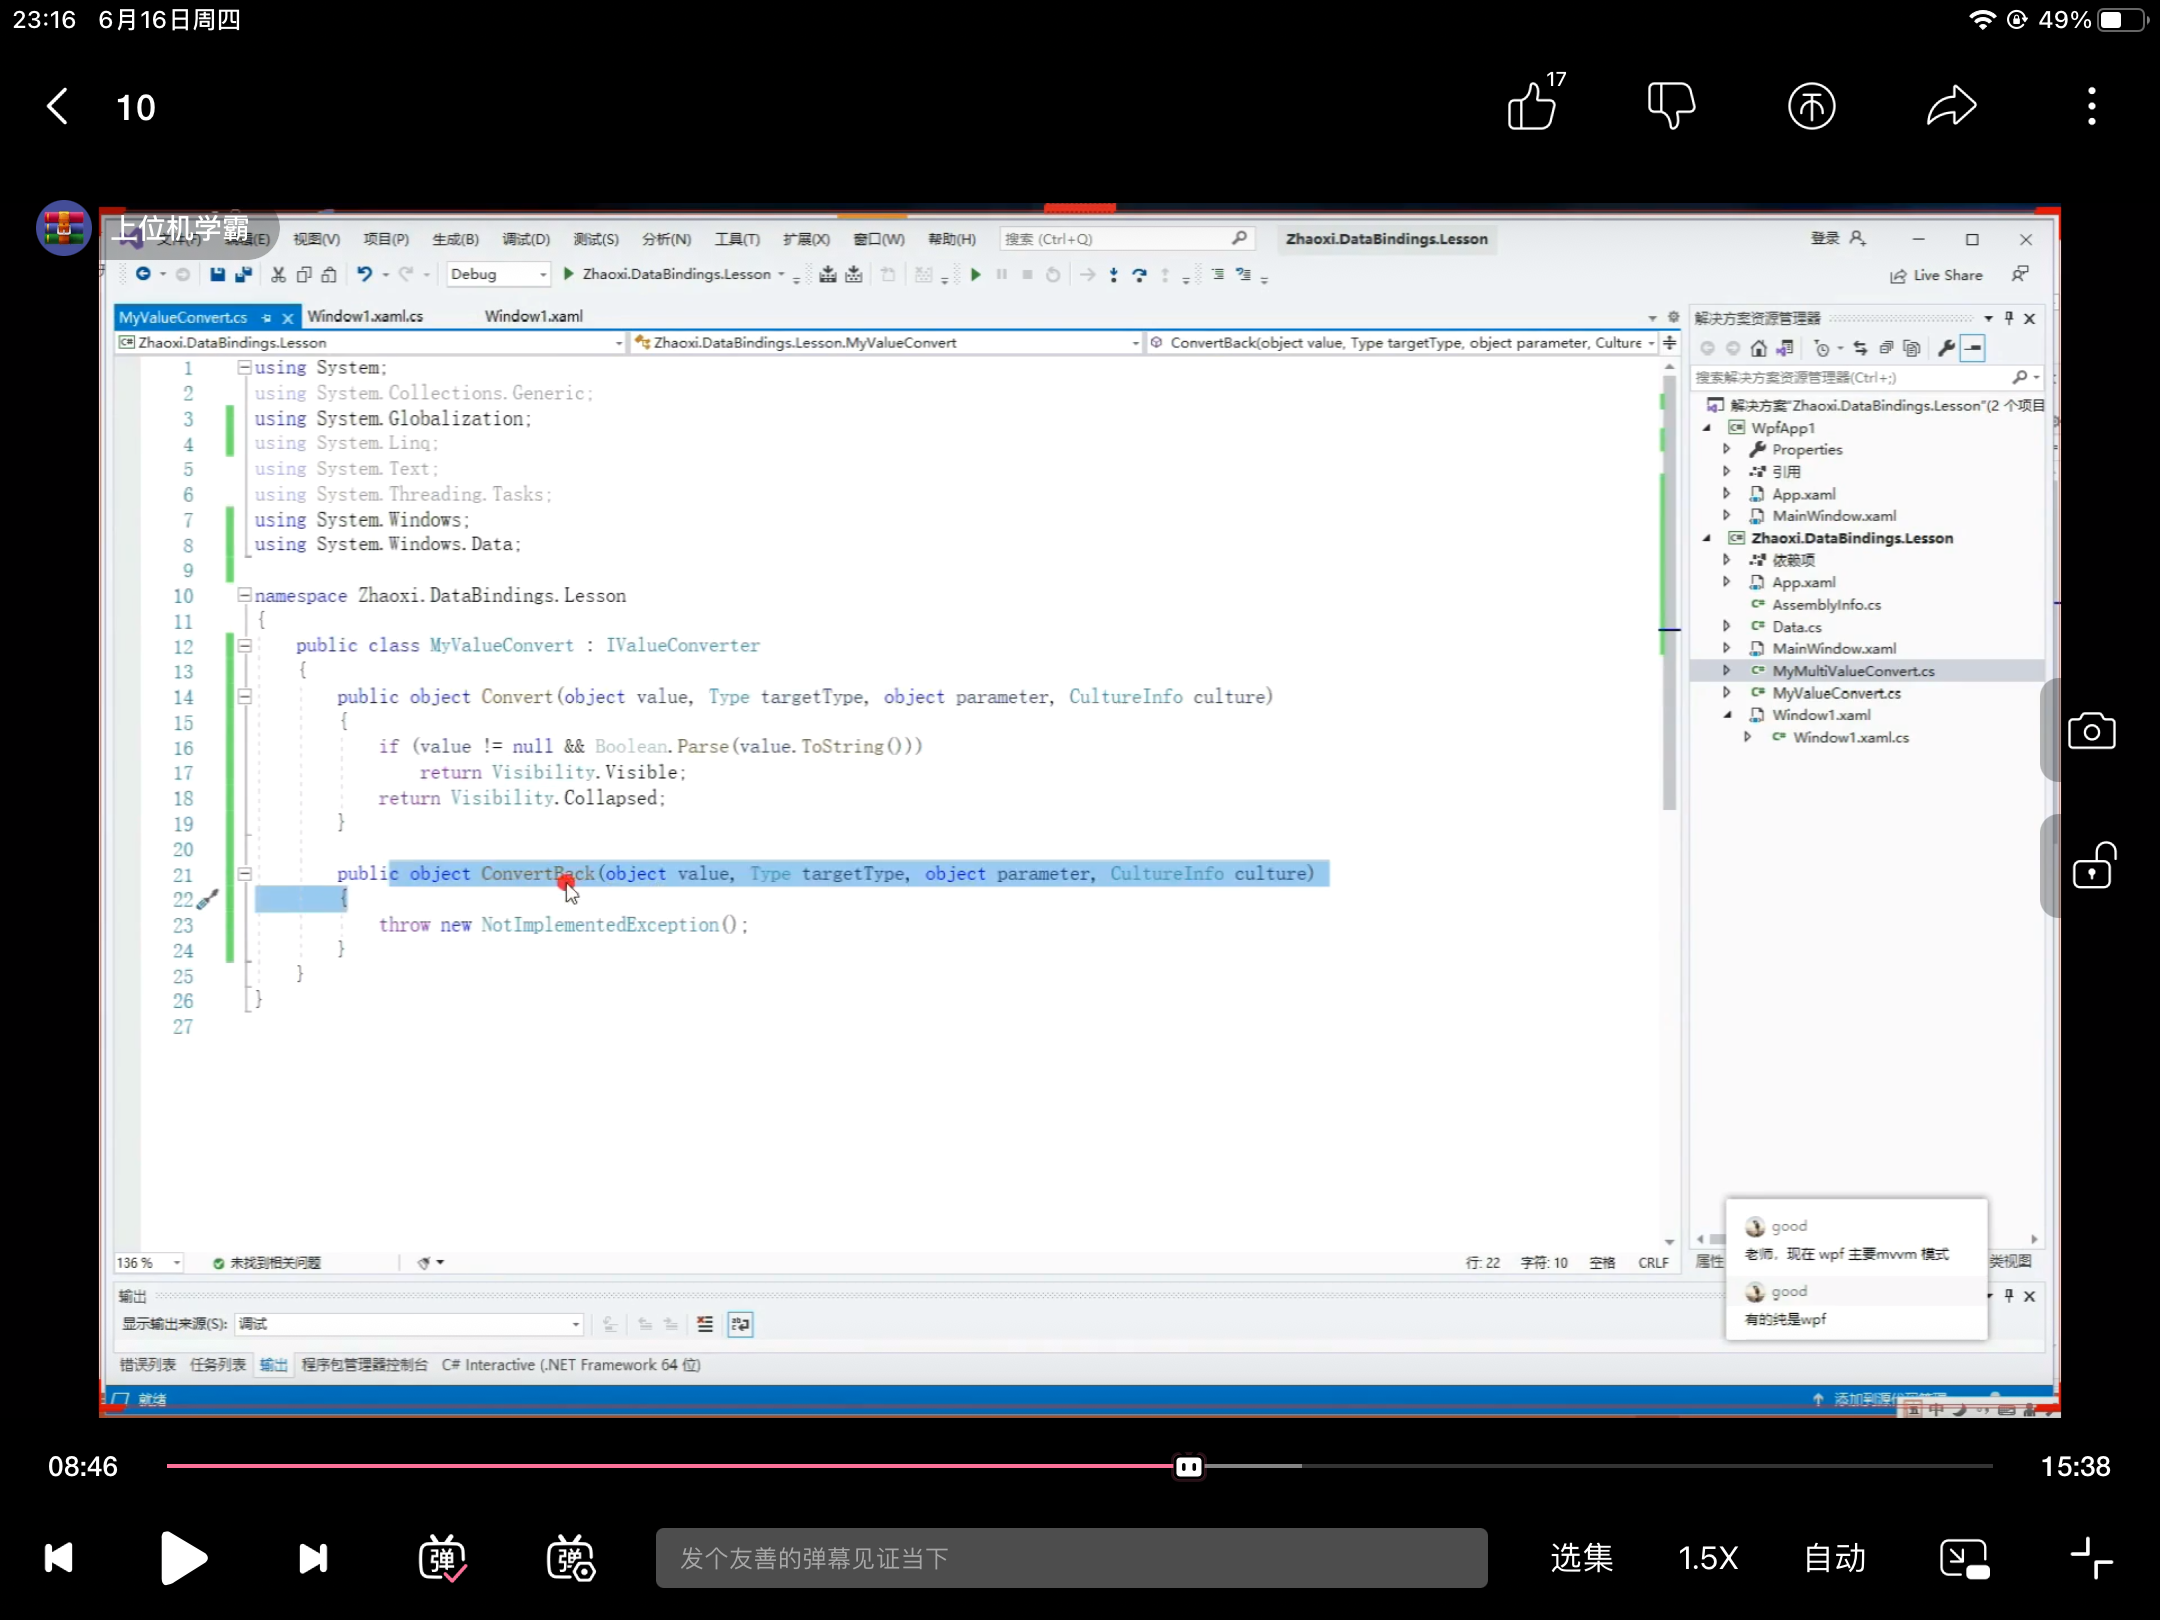Viewport: 2160px width, 1620px height.
Task: Tap the back arrow next to 10
Action: (58, 106)
